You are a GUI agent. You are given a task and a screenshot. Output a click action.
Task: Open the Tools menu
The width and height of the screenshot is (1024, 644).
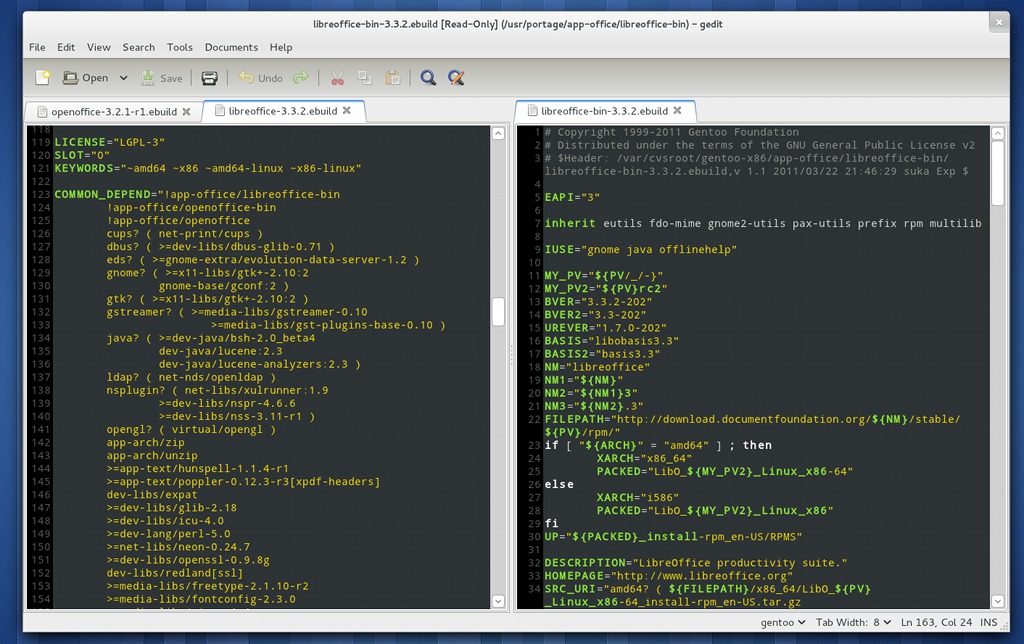[180, 47]
